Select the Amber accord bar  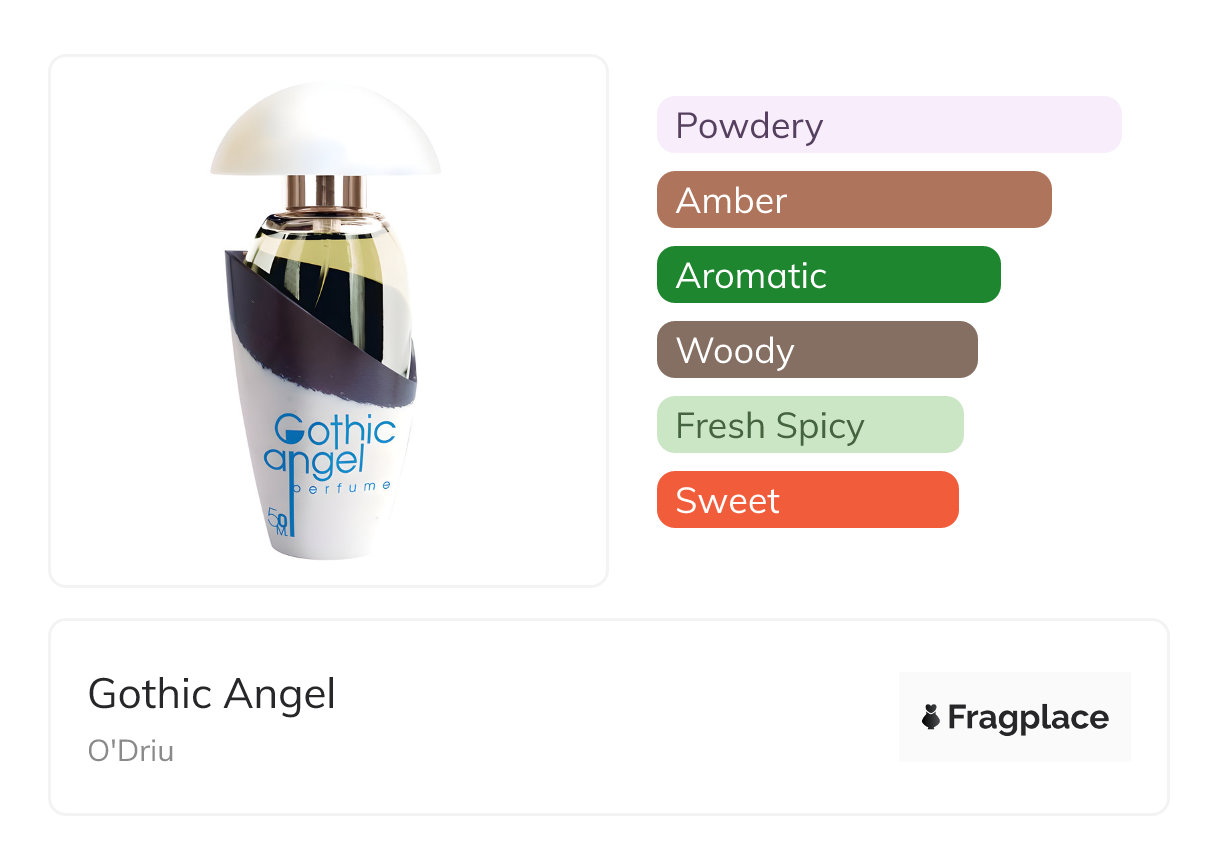click(853, 200)
